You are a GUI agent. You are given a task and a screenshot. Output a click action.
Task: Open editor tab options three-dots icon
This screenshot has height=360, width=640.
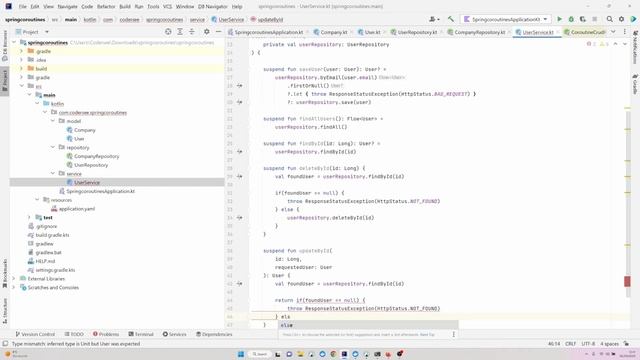click(624, 31)
